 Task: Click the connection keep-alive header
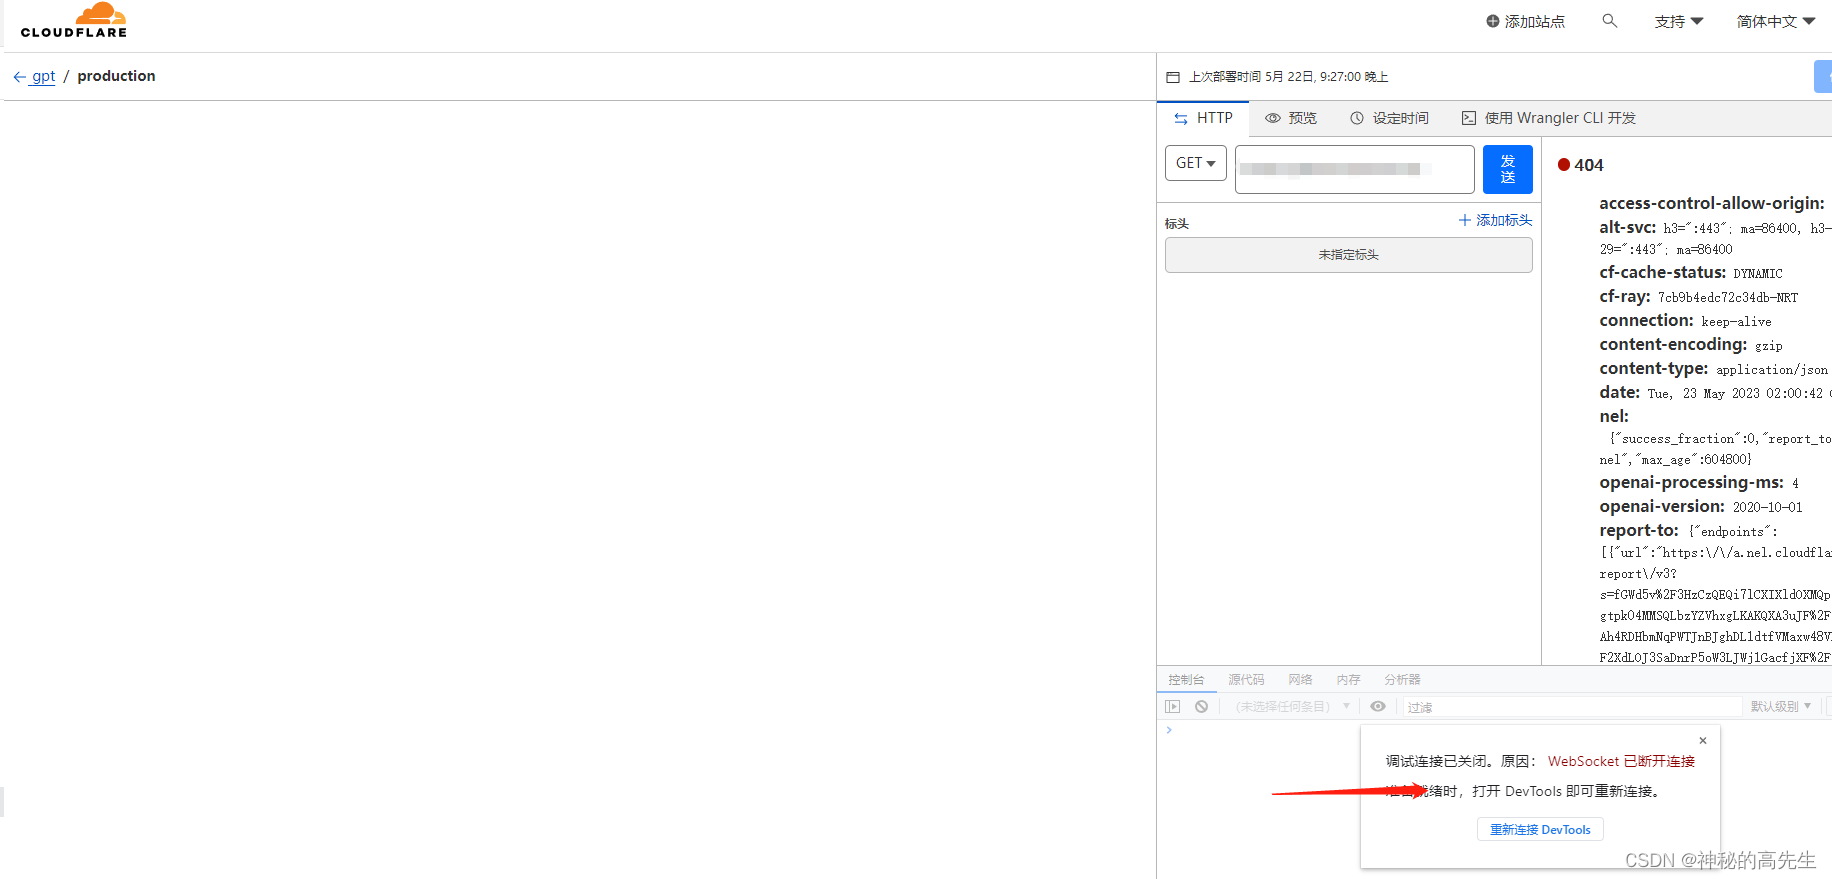(1686, 321)
